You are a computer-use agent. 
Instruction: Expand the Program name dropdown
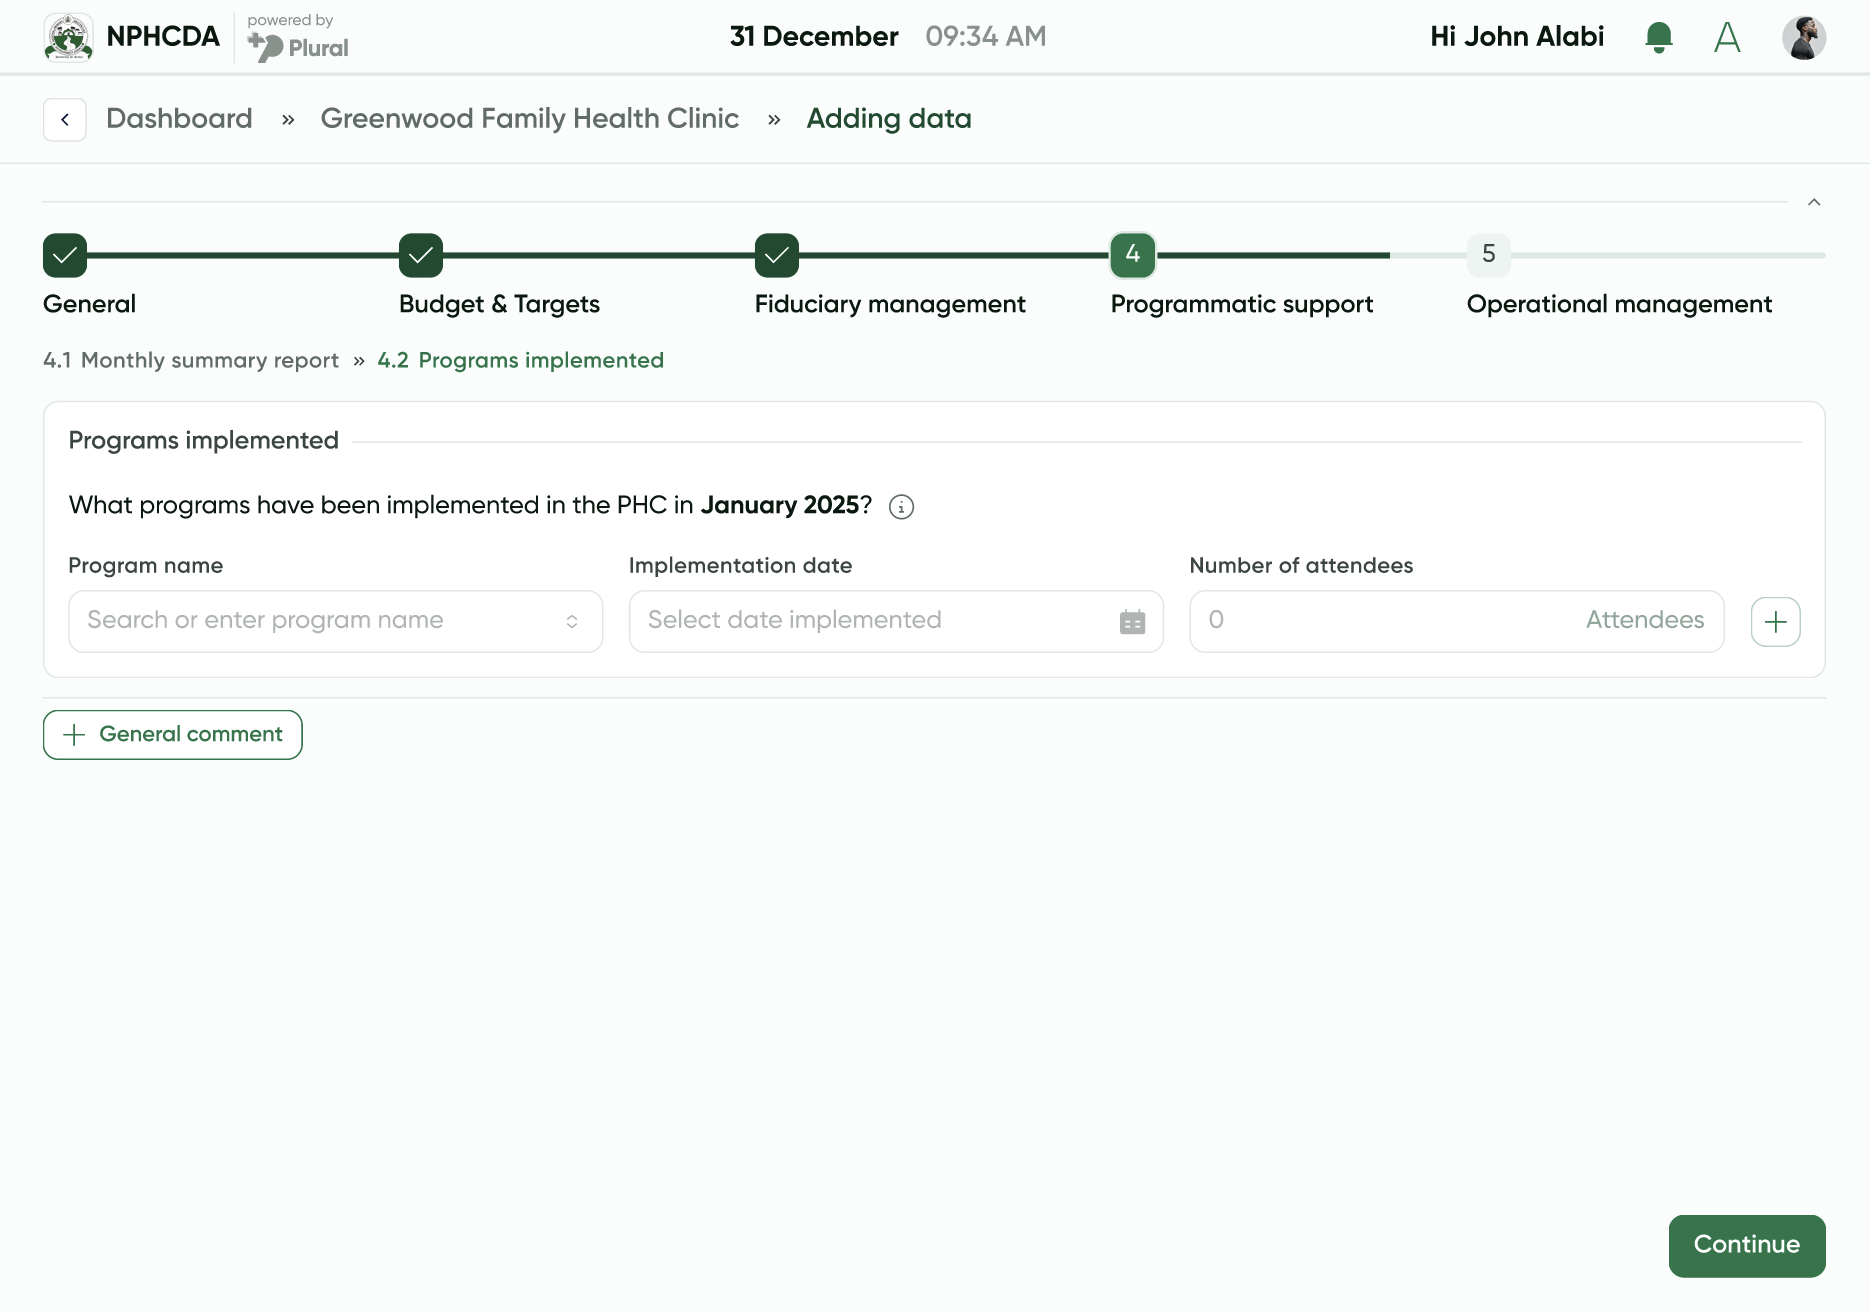click(571, 622)
